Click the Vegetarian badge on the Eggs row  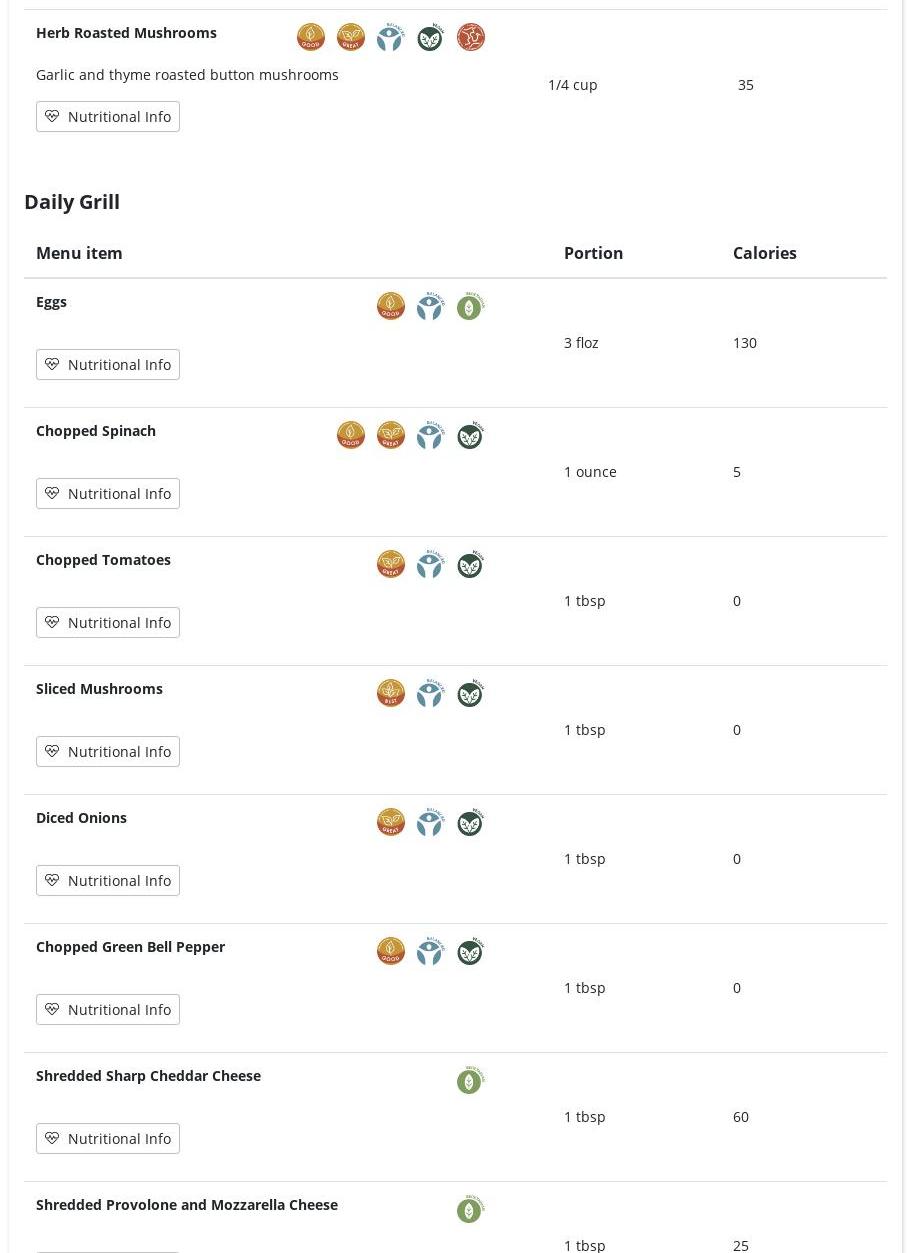470,307
